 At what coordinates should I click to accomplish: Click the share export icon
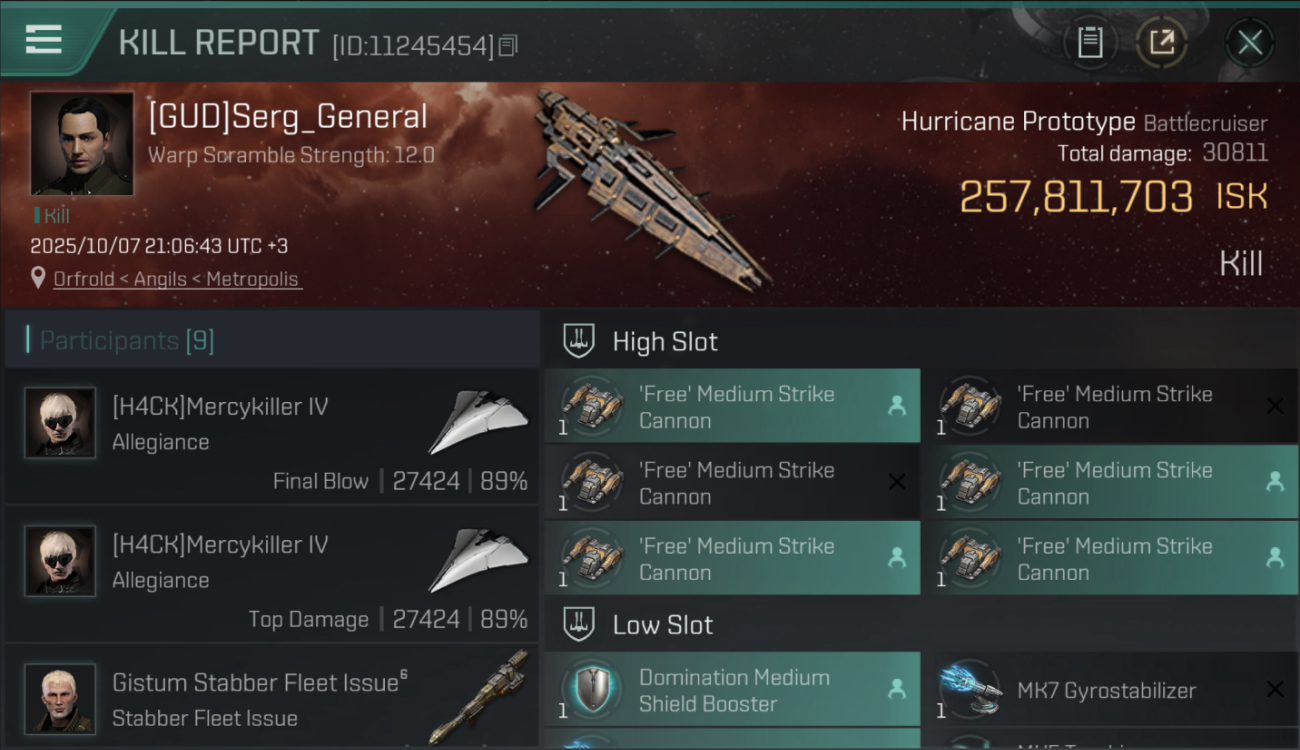tap(1161, 42)
